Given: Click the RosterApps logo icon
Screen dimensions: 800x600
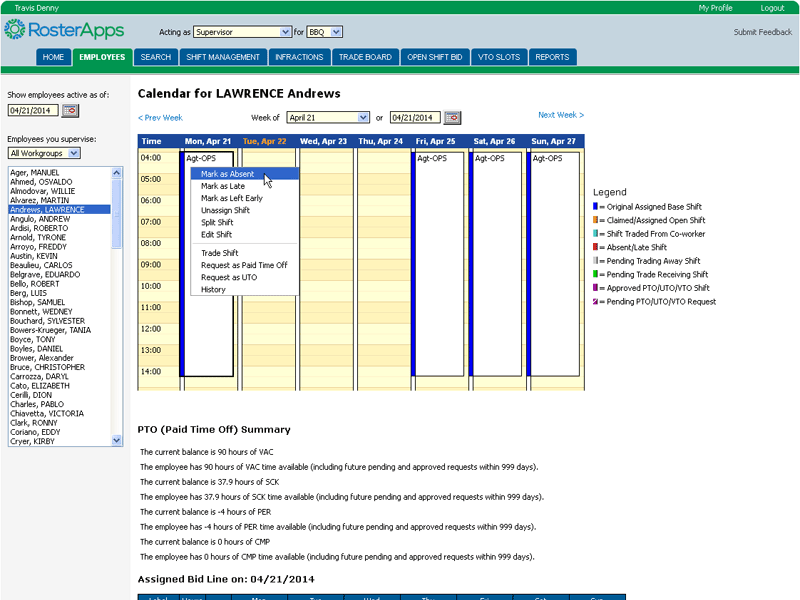Looking at the screenshot, I should point(15,30).
